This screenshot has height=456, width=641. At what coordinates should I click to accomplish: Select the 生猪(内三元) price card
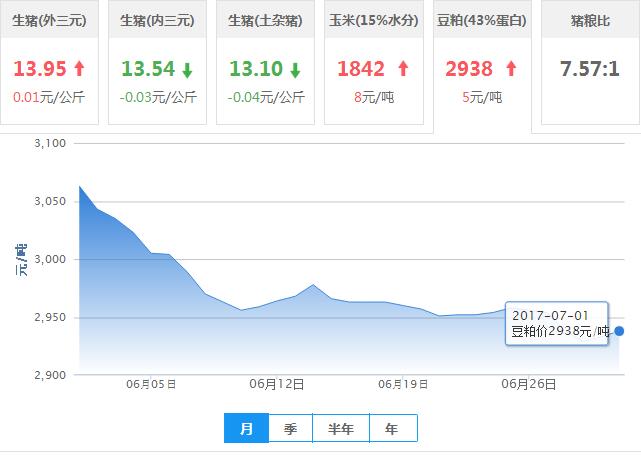tap(157, 62)
